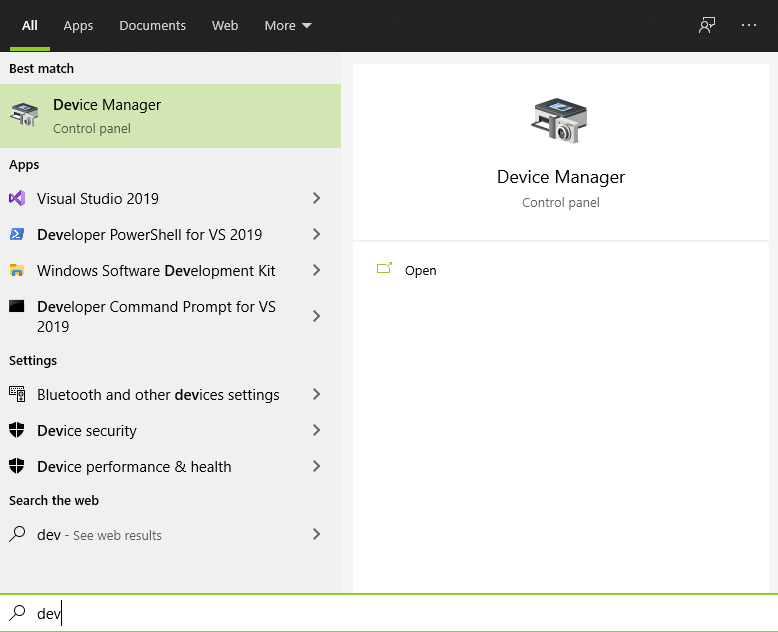This screenshot has width=778, height=632.
Task: Click the large Device Manager preview icon
Action: pos(559,121)
